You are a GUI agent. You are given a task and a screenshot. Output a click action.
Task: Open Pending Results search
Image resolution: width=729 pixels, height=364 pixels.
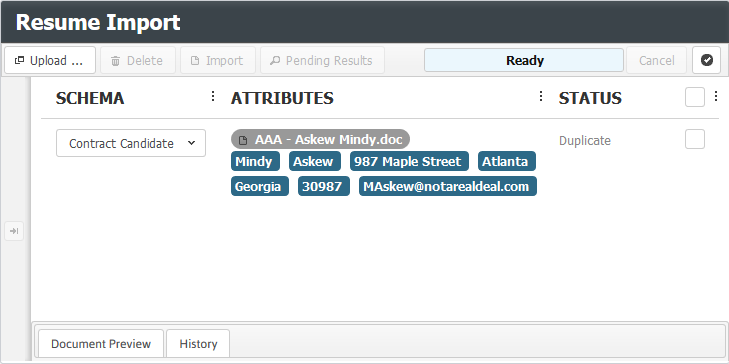tap(322, 60)
